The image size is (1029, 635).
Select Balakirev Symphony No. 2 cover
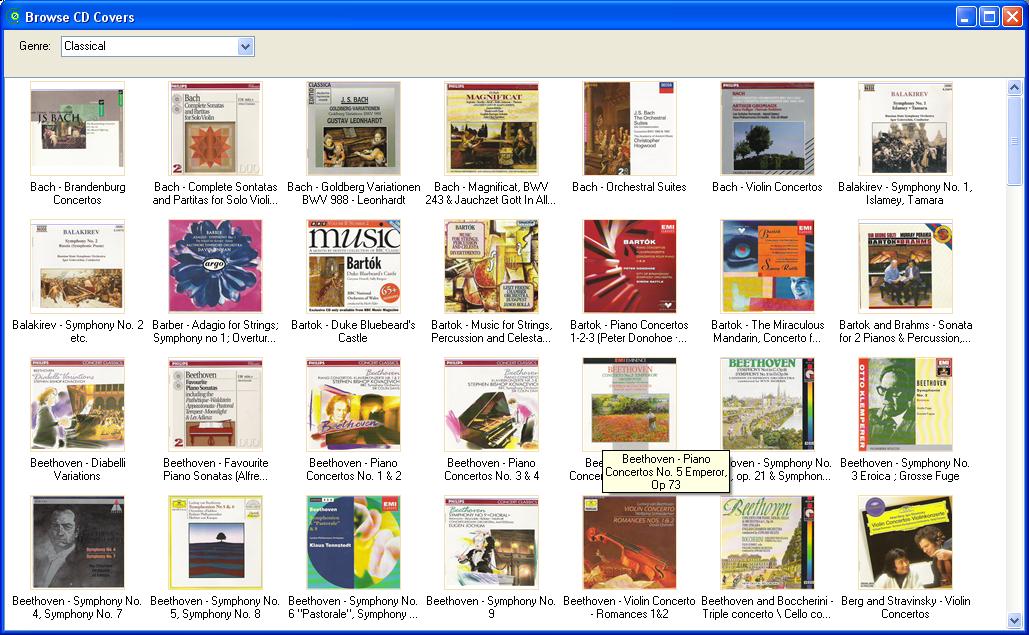(x=77, y=266)
